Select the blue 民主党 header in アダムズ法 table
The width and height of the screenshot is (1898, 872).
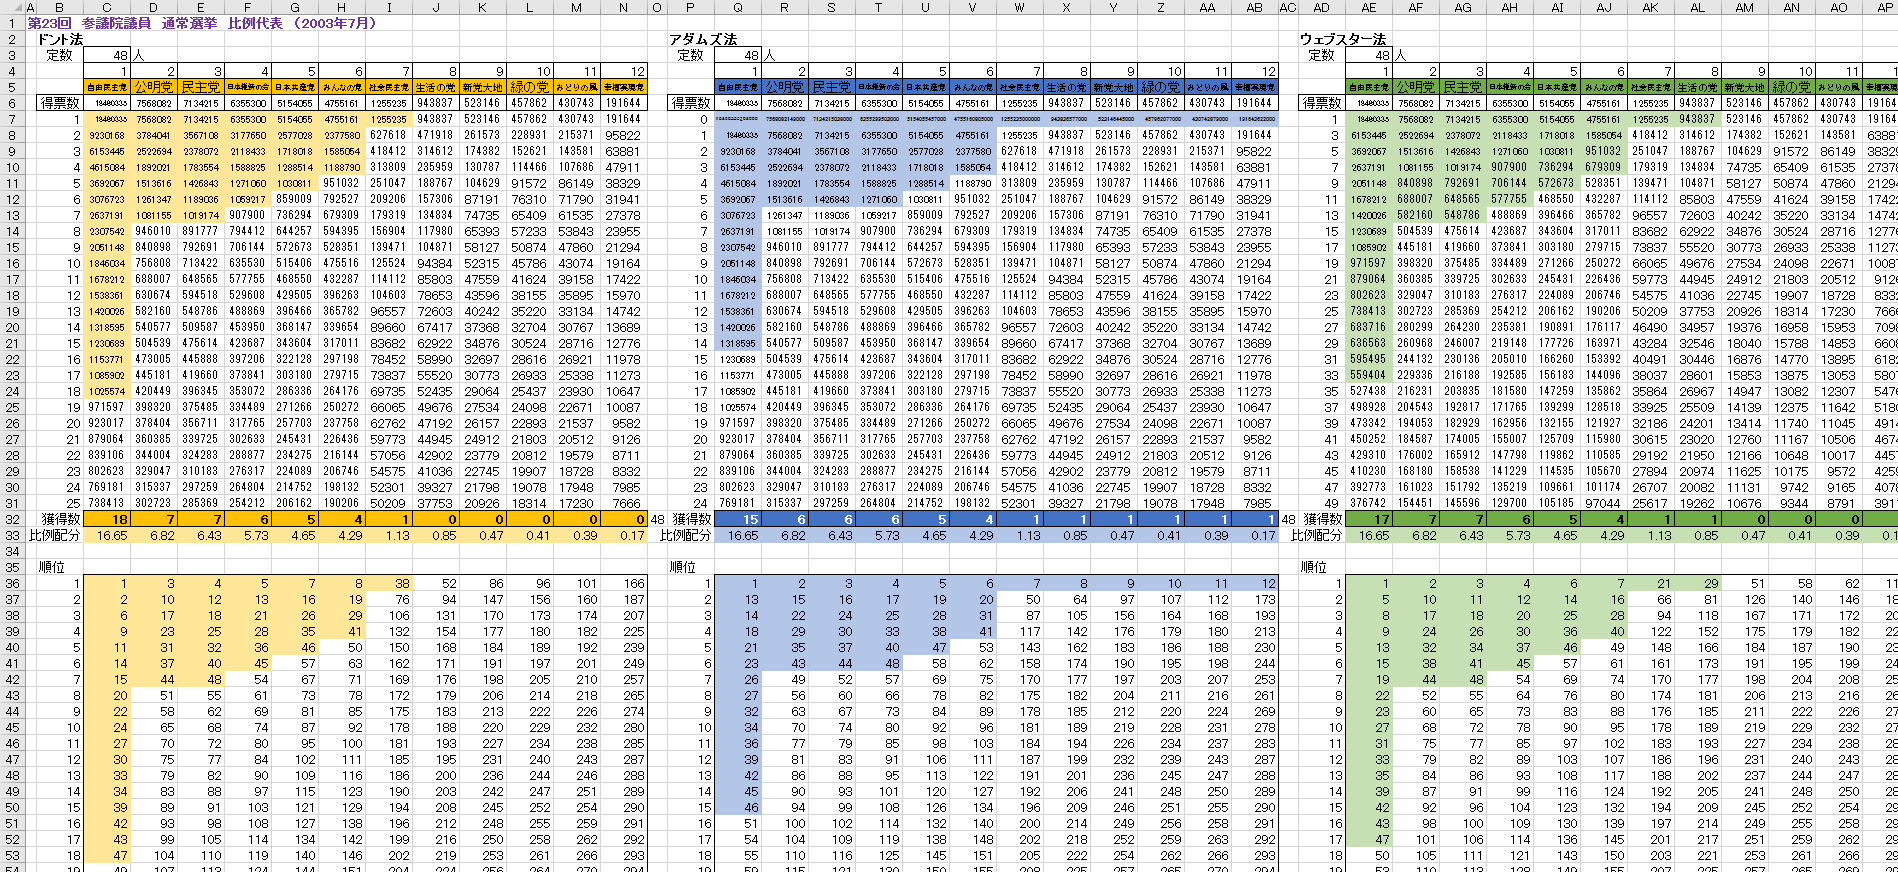[x=832, y=87]
